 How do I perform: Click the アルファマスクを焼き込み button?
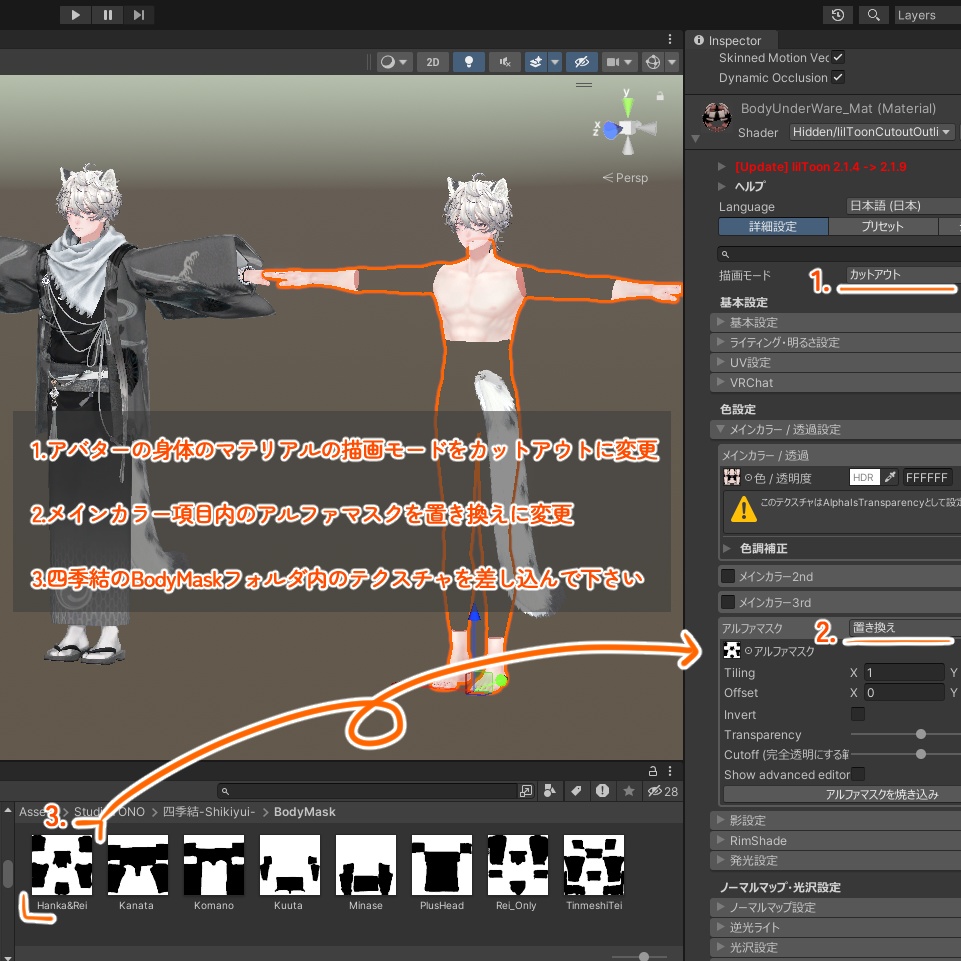pos(881,794)
